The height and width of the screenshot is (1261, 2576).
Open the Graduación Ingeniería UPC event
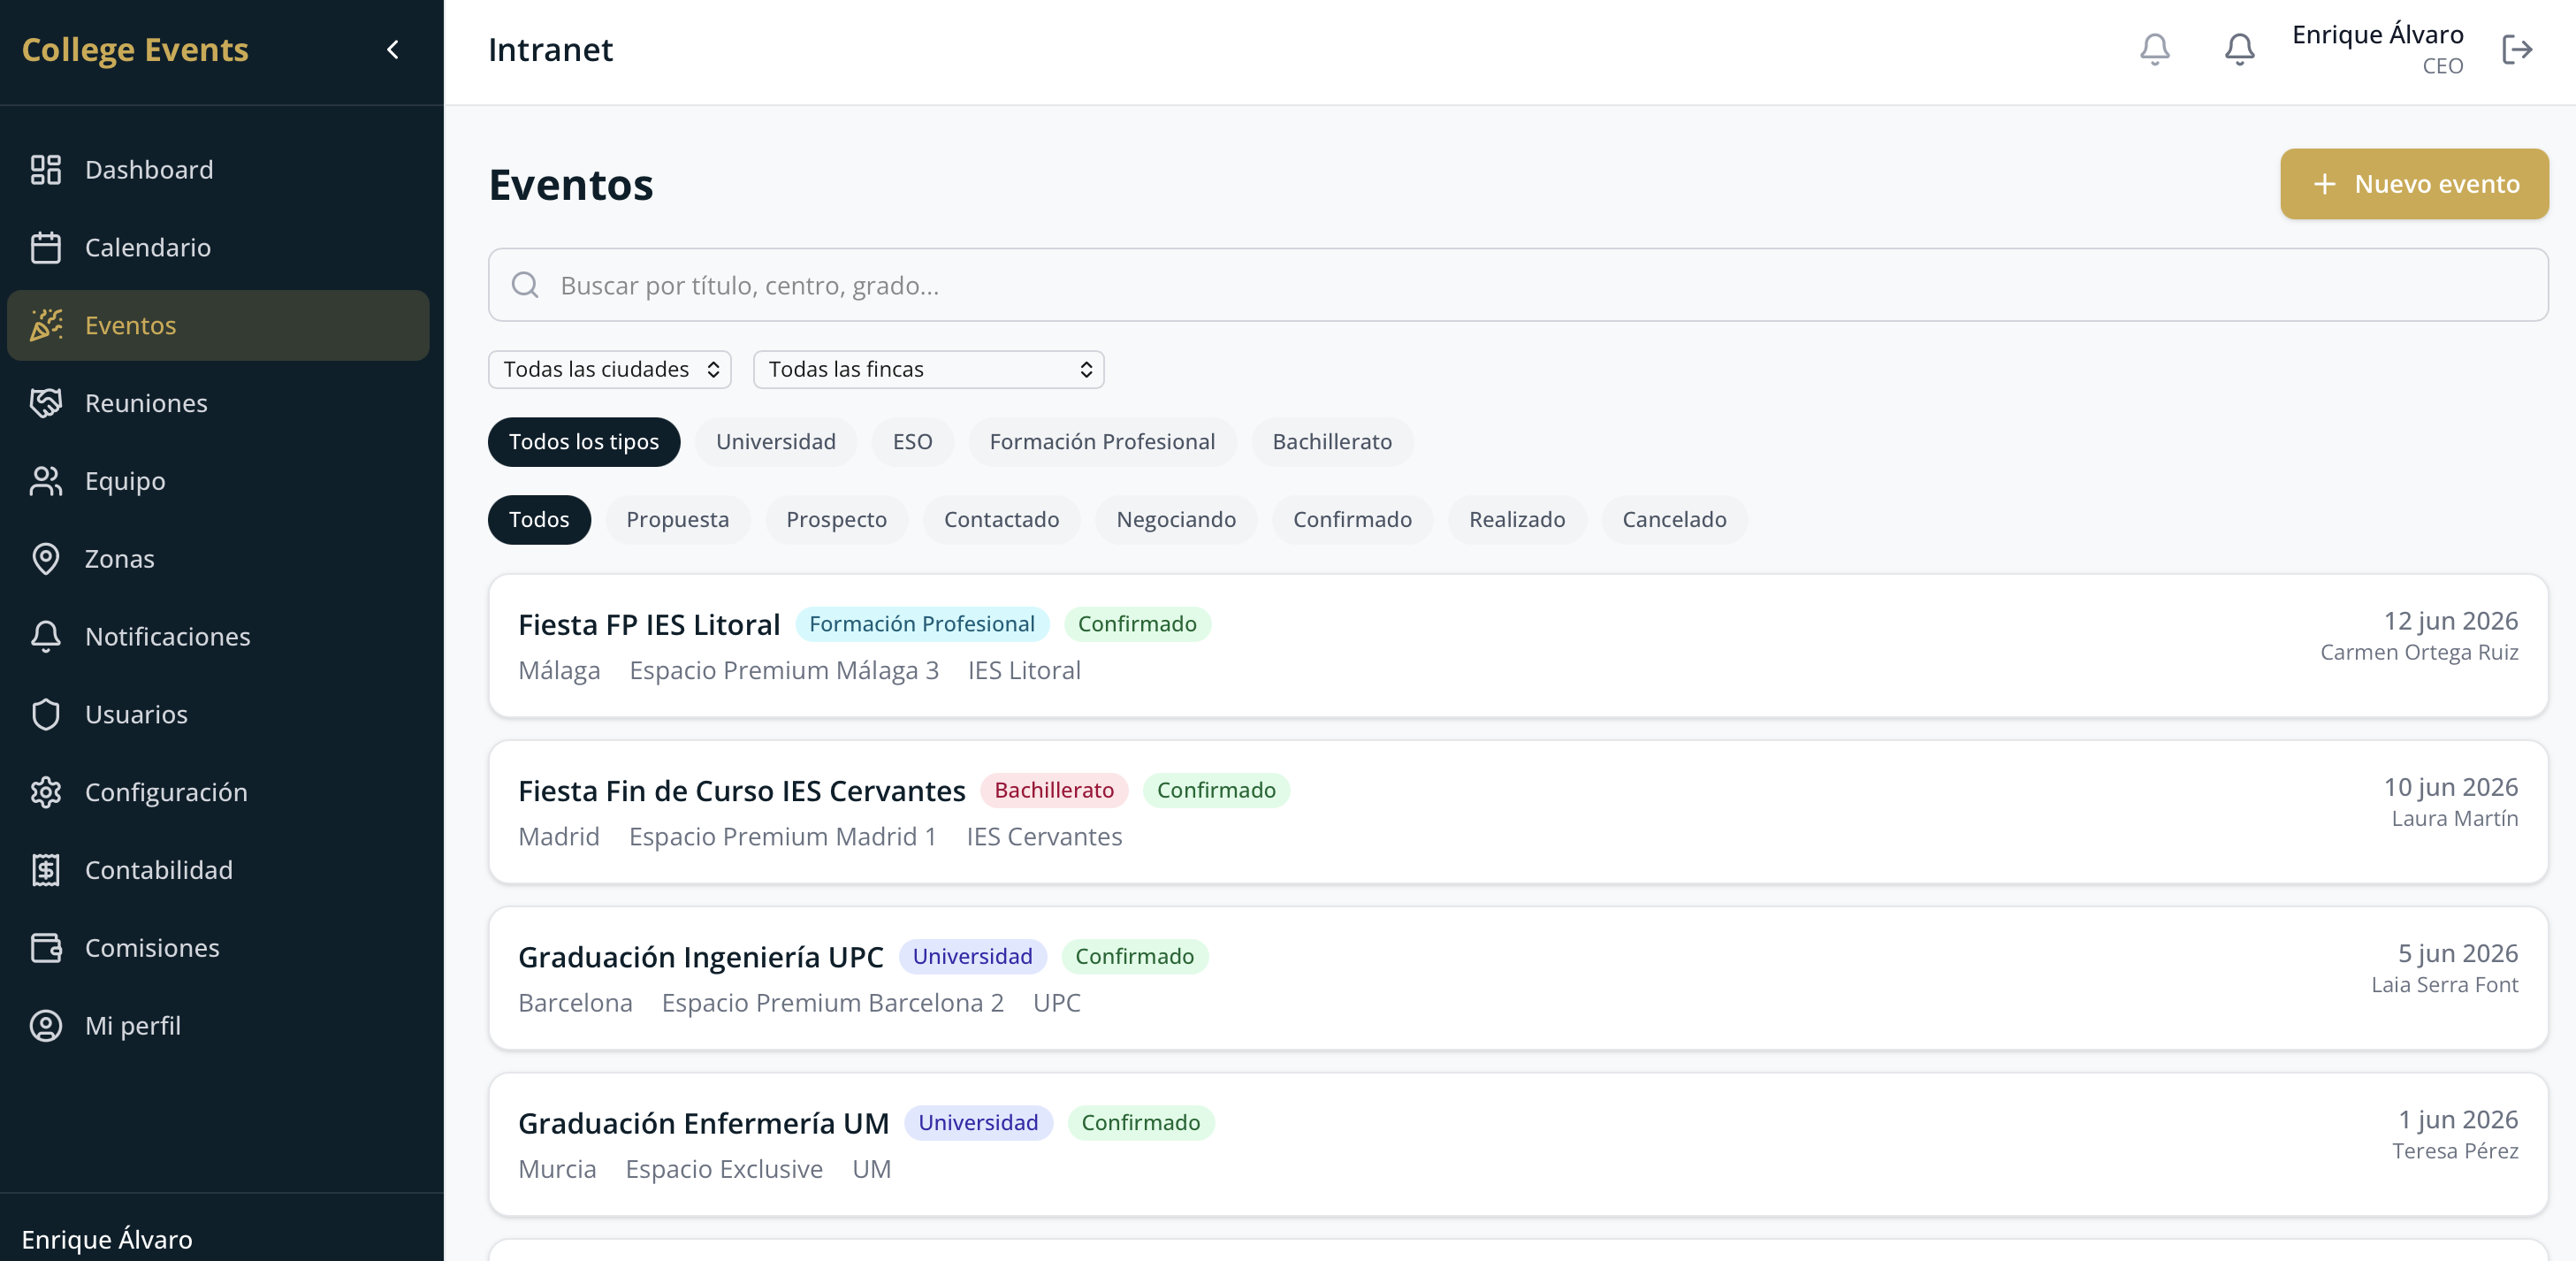[700, 957]
